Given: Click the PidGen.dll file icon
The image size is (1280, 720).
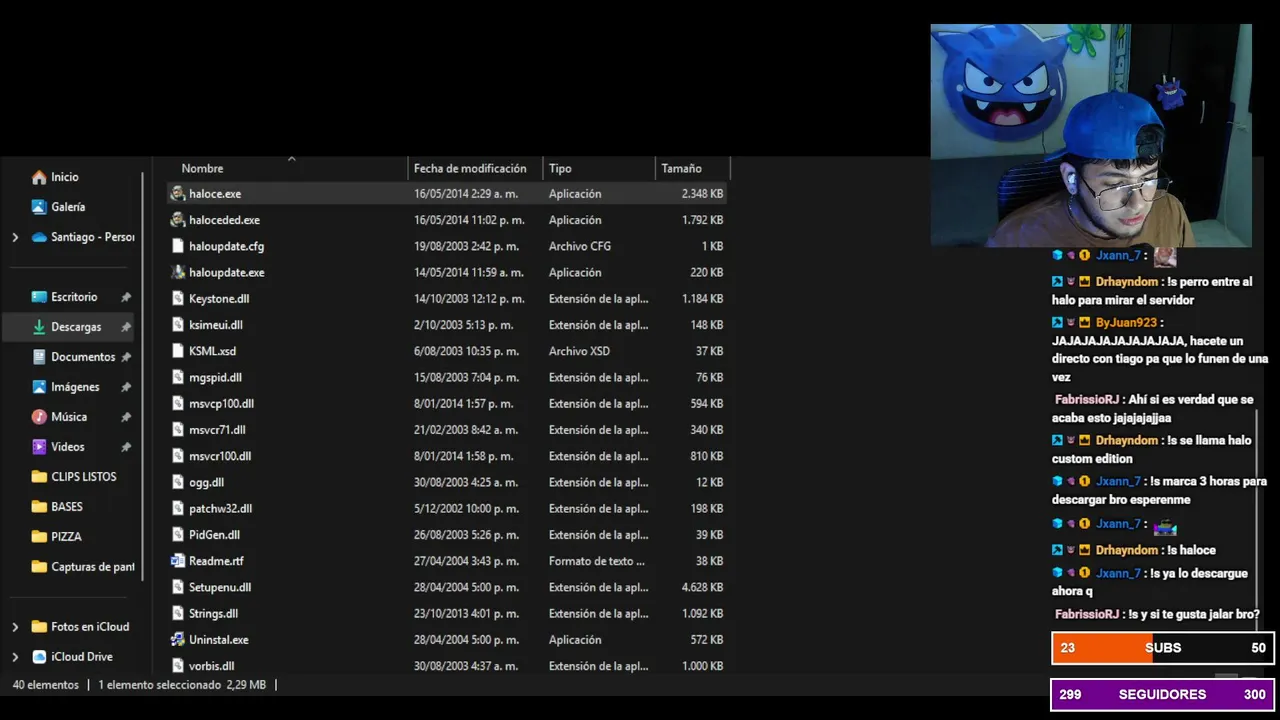Looking at the screenshot, I should click(178, 535).
